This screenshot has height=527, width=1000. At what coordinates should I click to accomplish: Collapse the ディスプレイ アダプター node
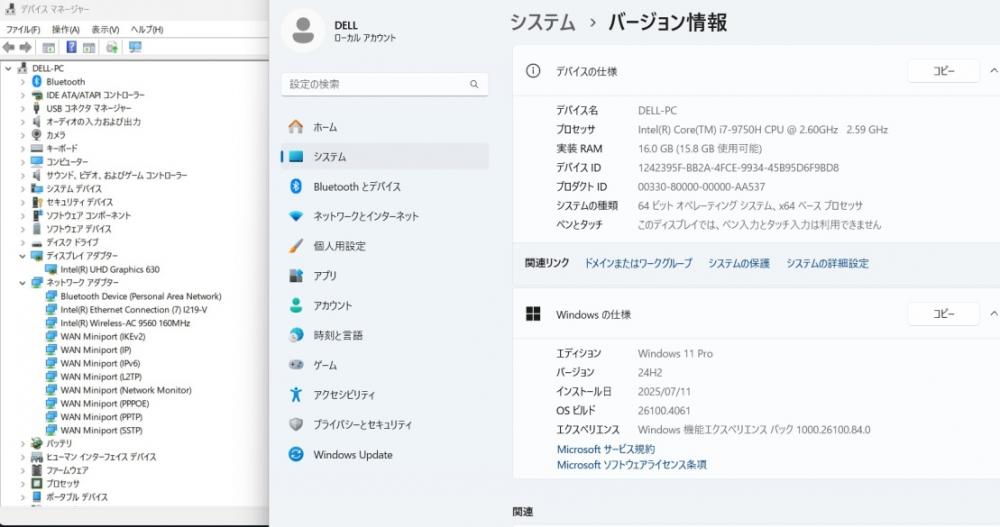[22, 256]
